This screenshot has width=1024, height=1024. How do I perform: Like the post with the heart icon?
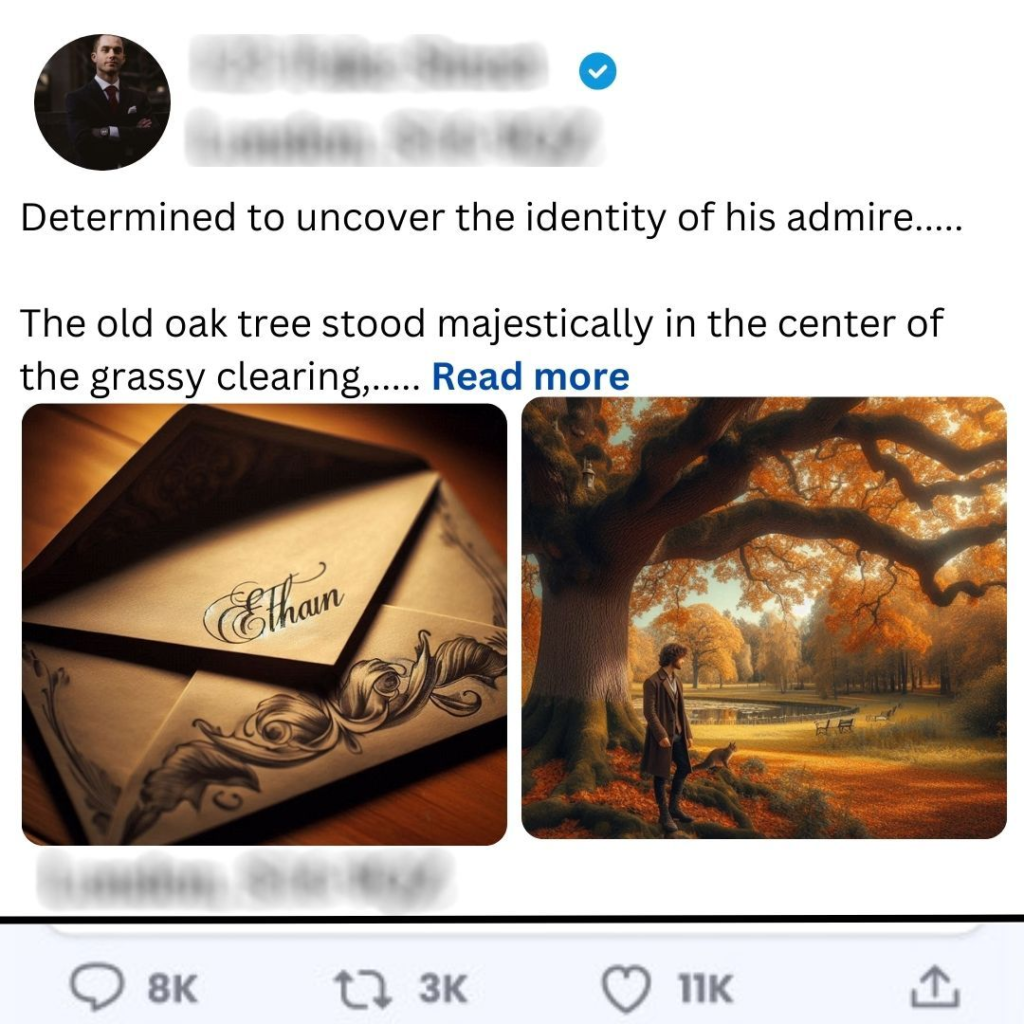tap(626, 989)
